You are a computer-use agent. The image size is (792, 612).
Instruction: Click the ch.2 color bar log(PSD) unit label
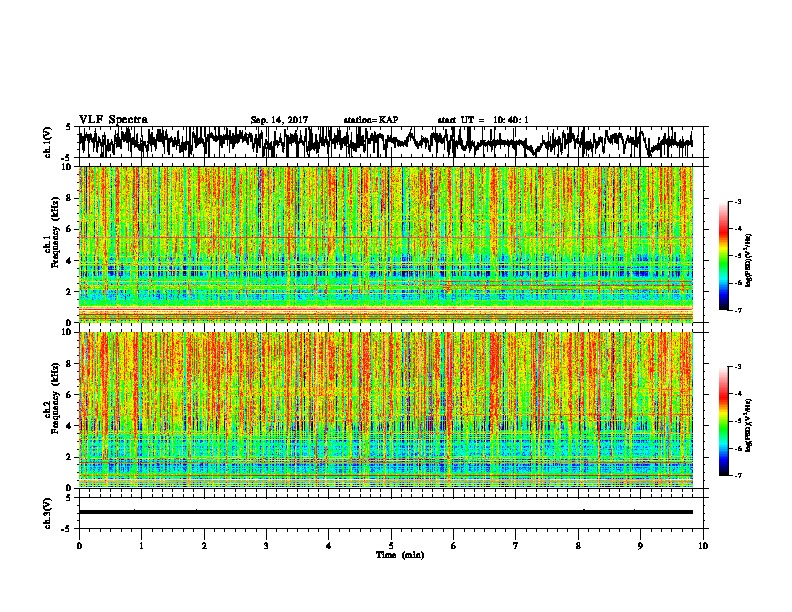[749, 425]
